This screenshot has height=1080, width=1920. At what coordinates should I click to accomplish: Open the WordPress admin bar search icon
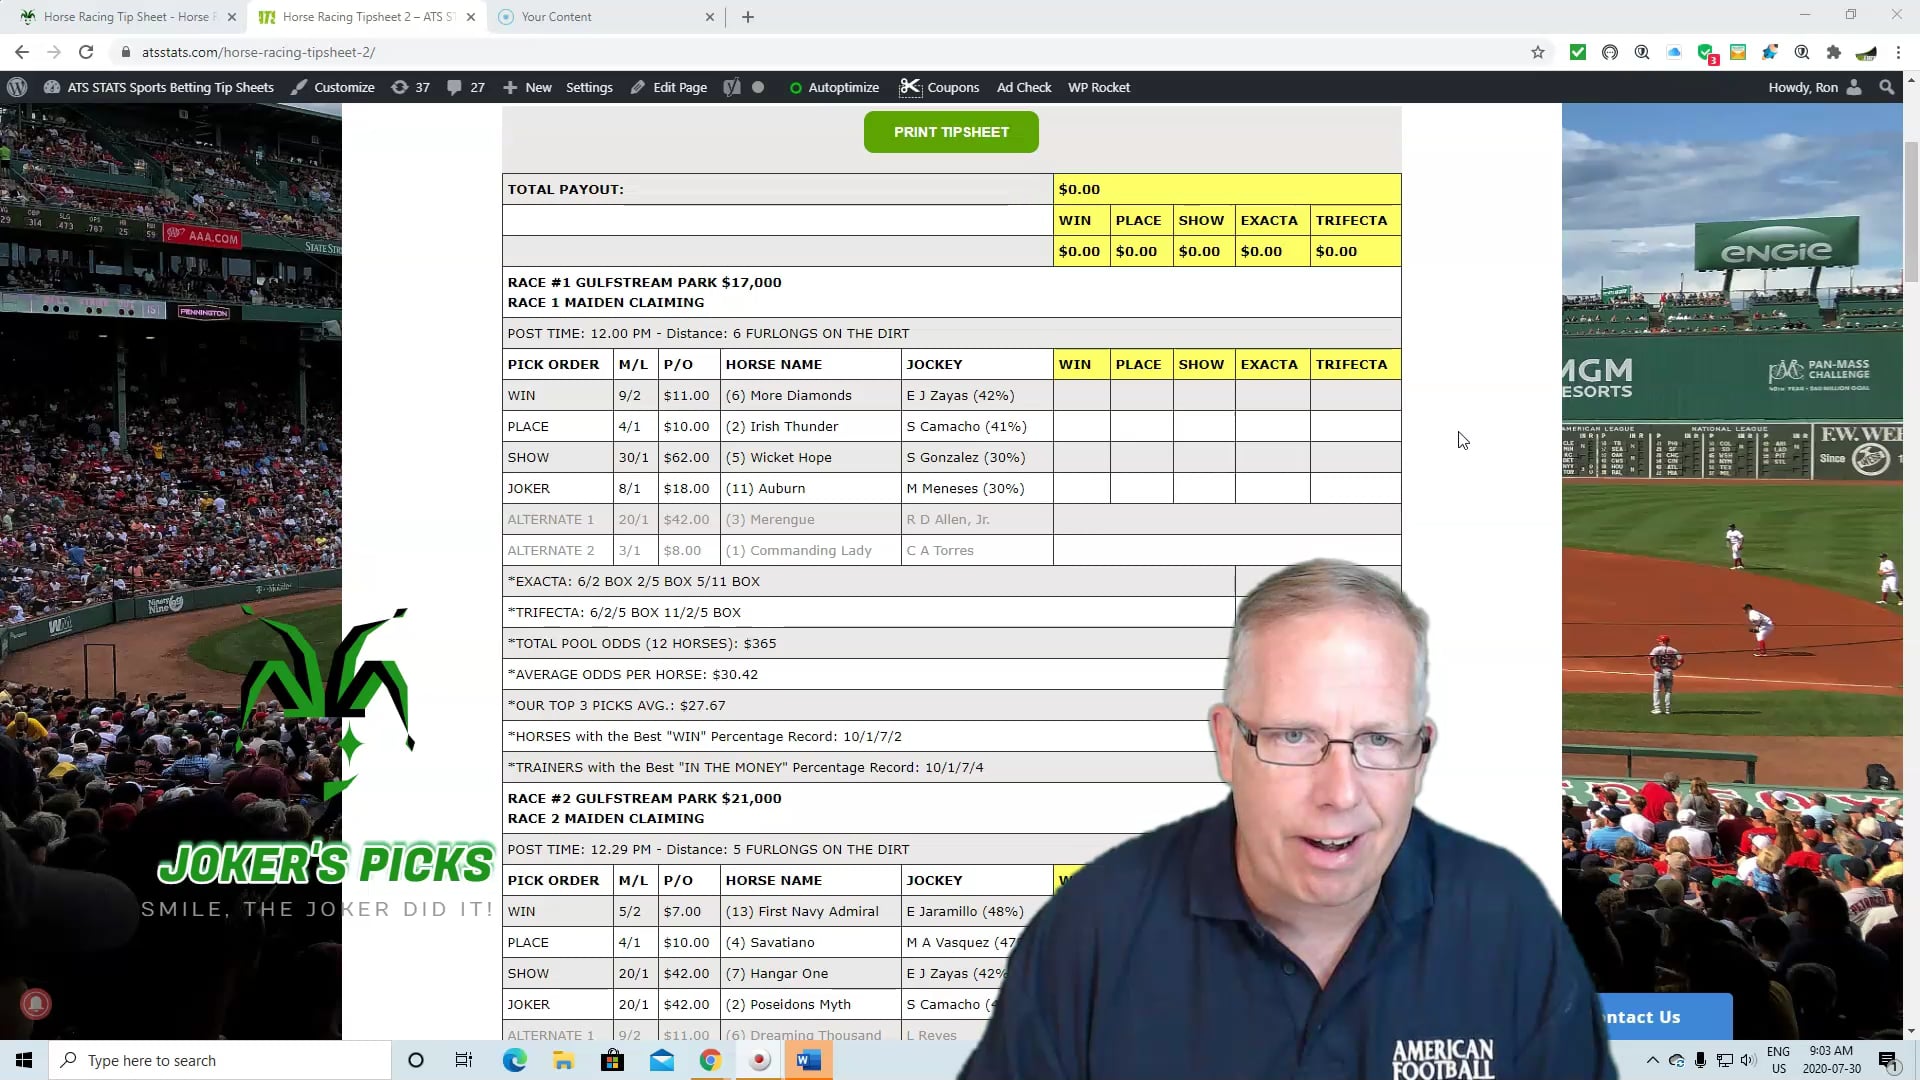click(1887, 87)
